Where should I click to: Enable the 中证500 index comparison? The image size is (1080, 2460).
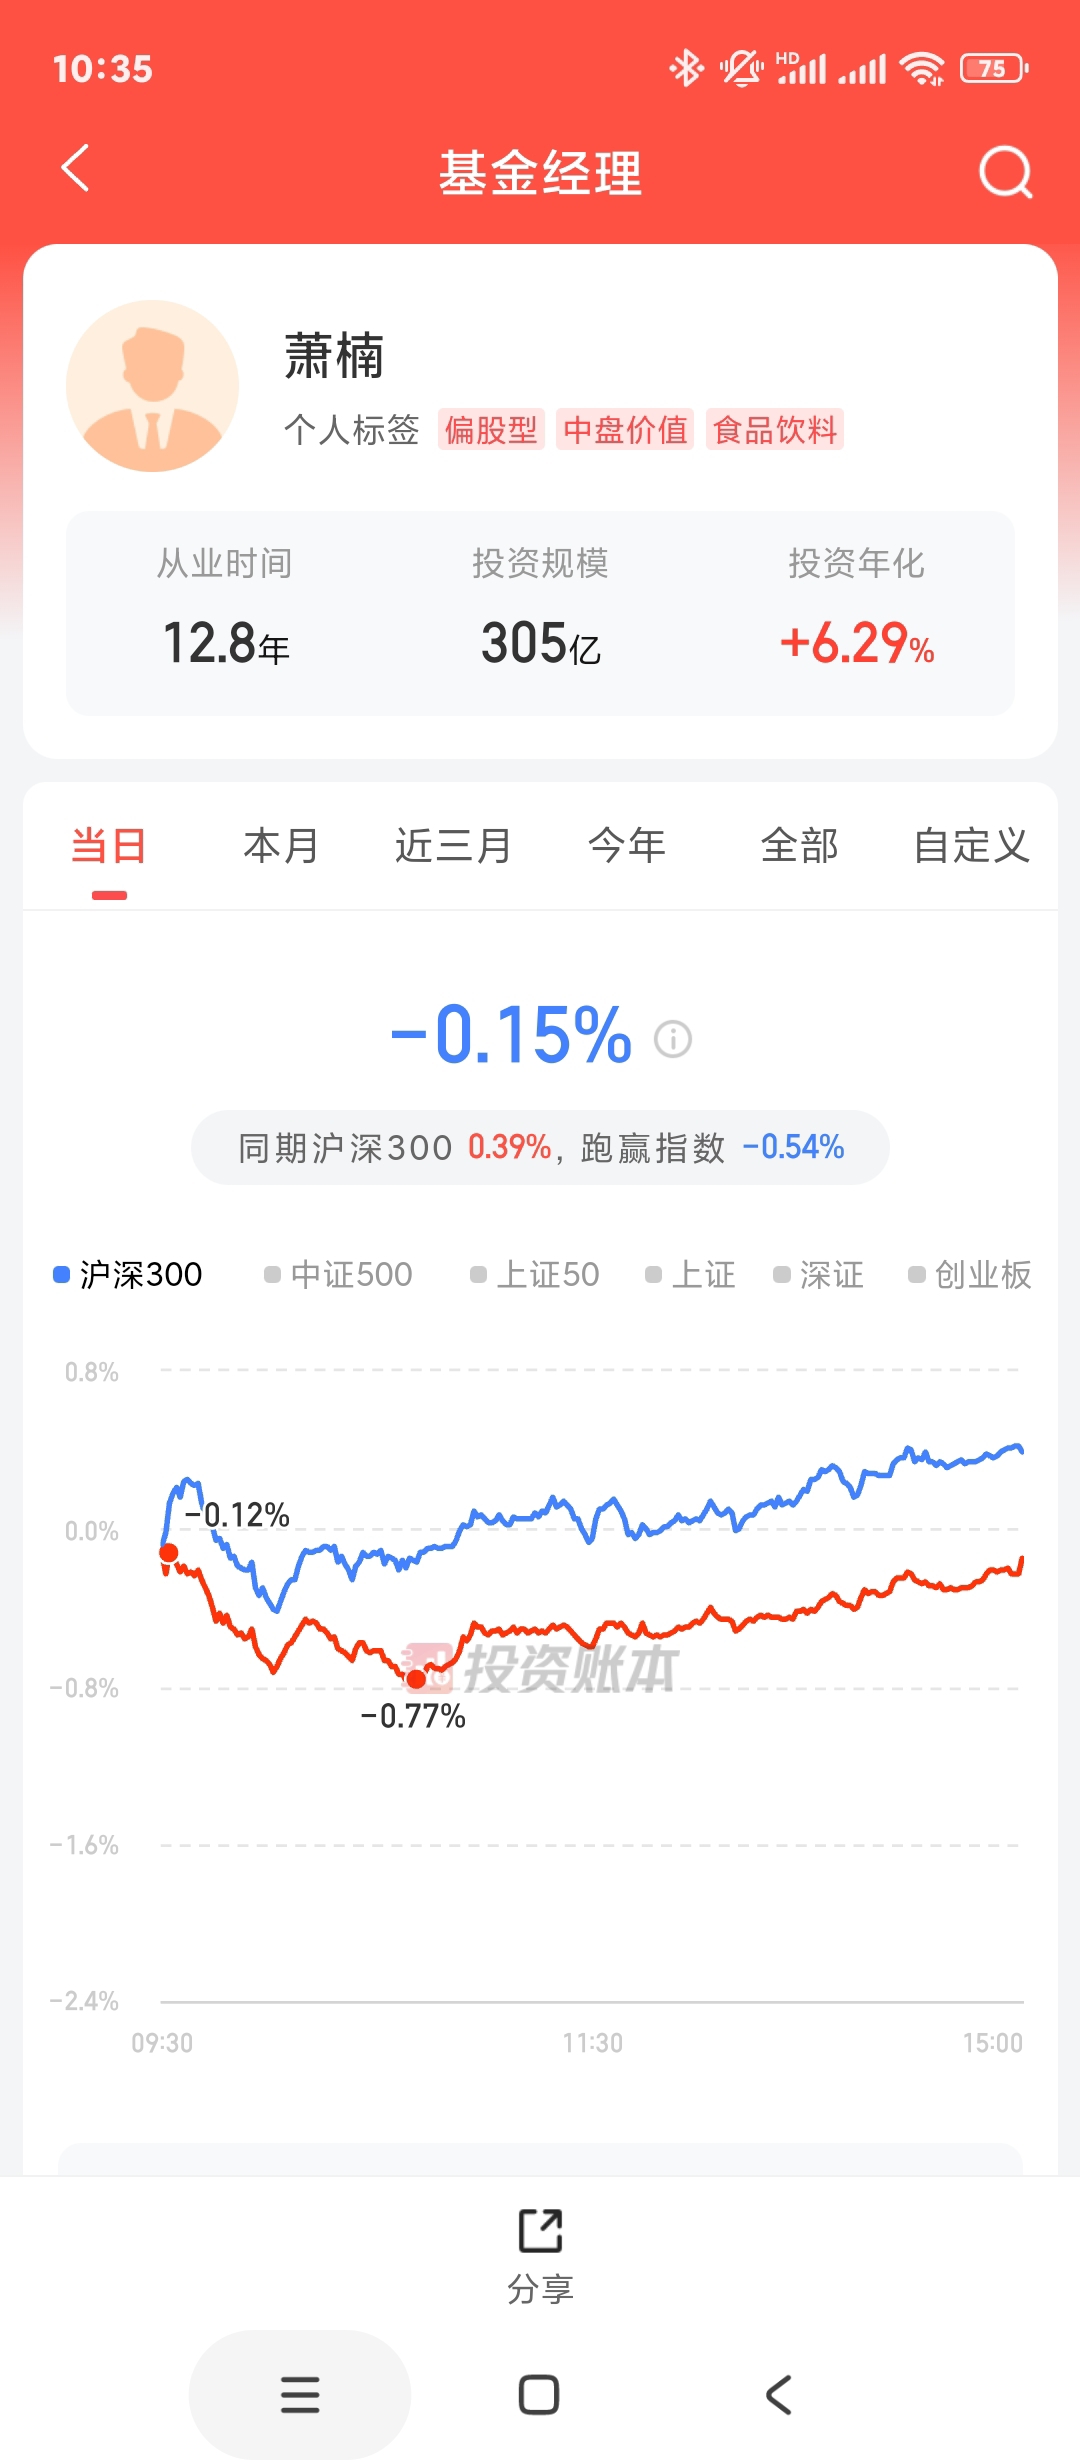click(x=338, y=1274)
